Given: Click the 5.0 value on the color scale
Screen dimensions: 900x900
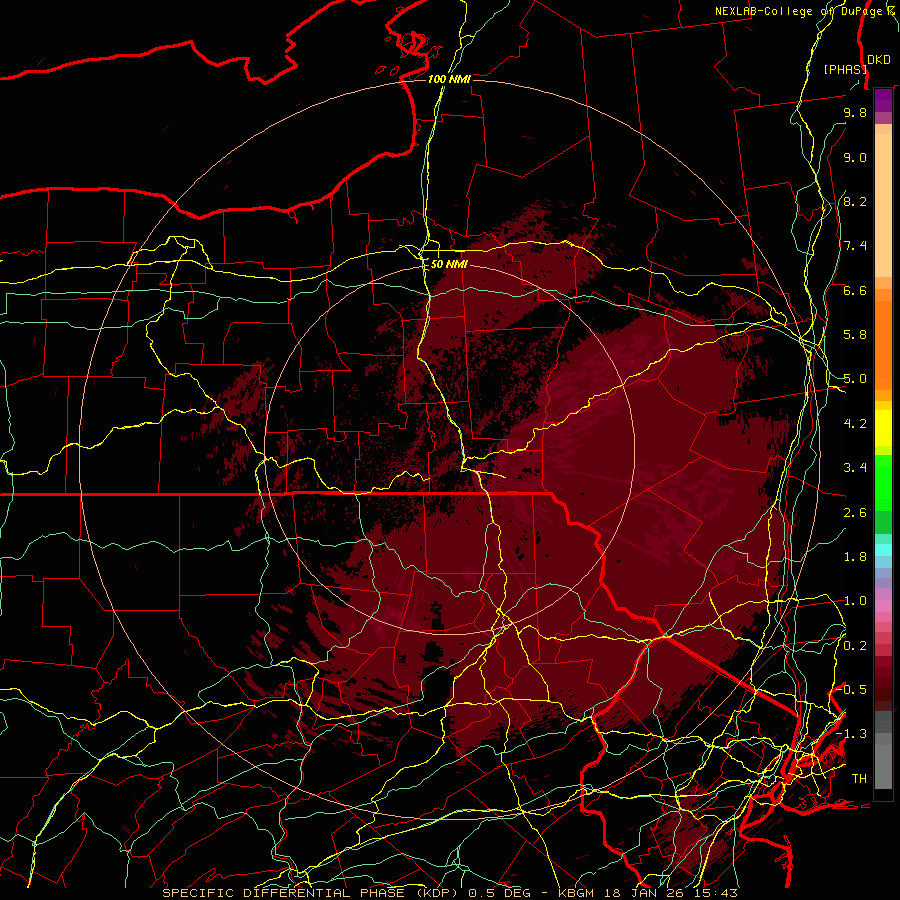Looking at the screenshot, I should [855, 379].
